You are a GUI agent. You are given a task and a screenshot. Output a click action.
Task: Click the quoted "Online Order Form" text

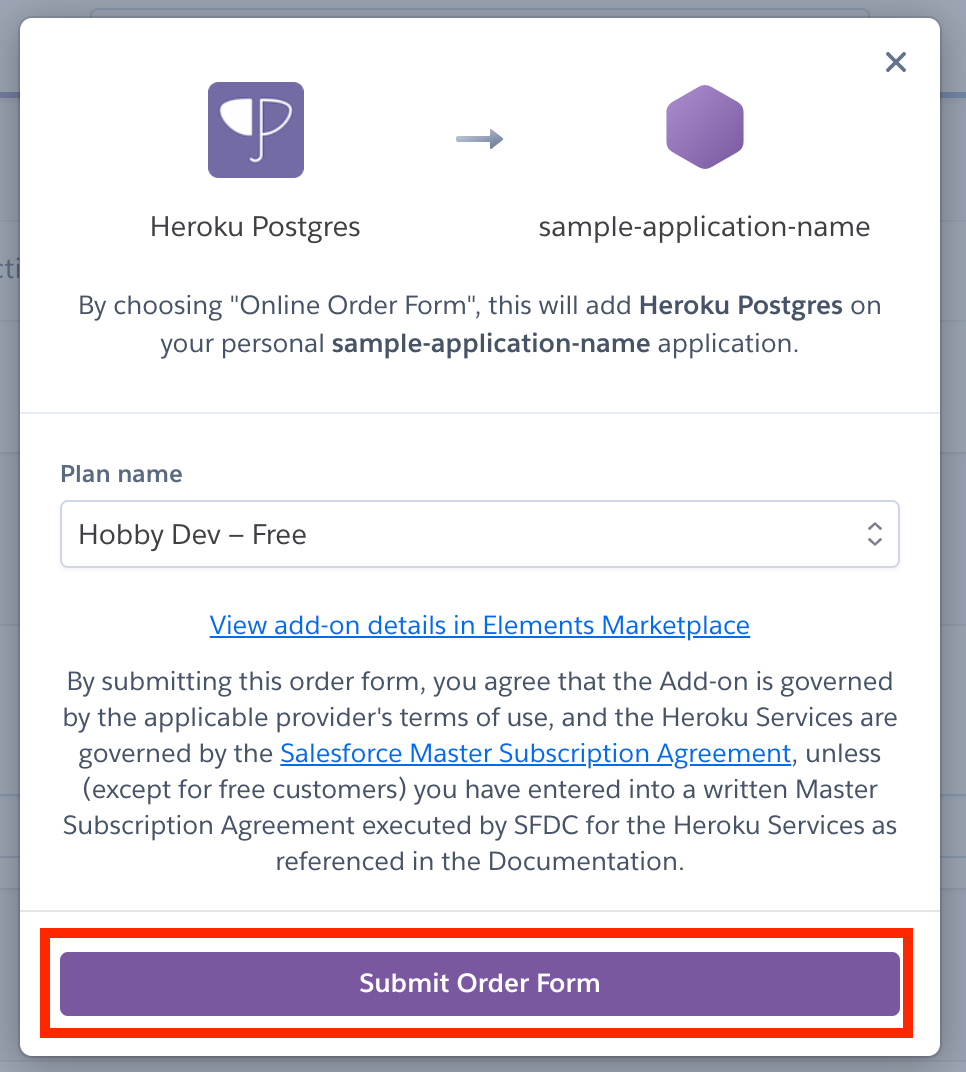click(351, 306)
